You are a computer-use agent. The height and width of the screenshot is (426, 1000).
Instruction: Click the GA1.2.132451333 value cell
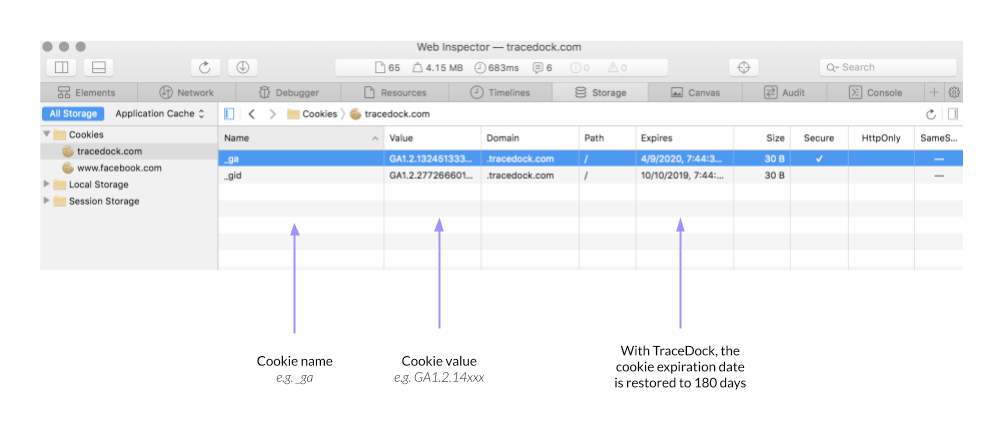432,158
